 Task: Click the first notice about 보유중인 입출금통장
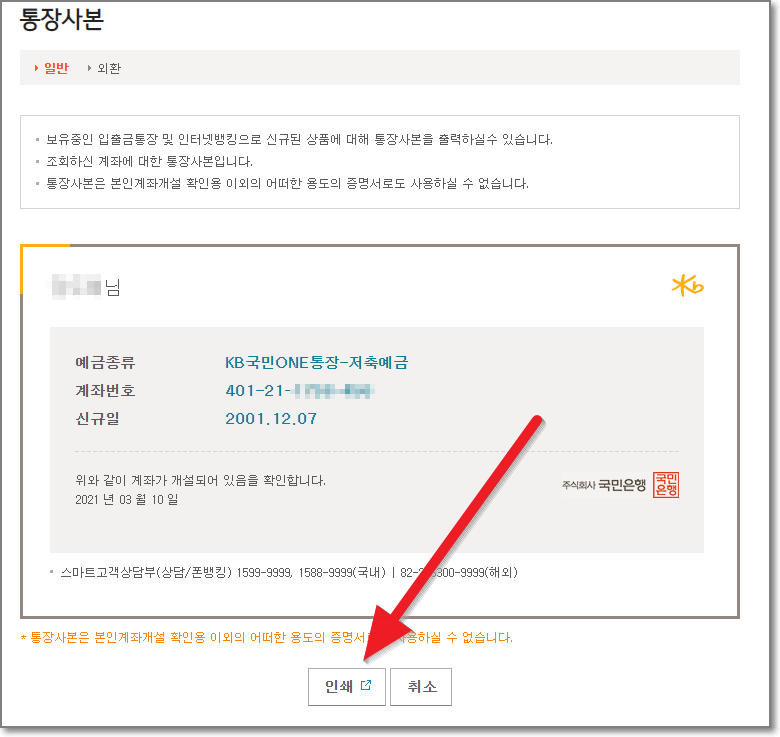pos(299,139)
